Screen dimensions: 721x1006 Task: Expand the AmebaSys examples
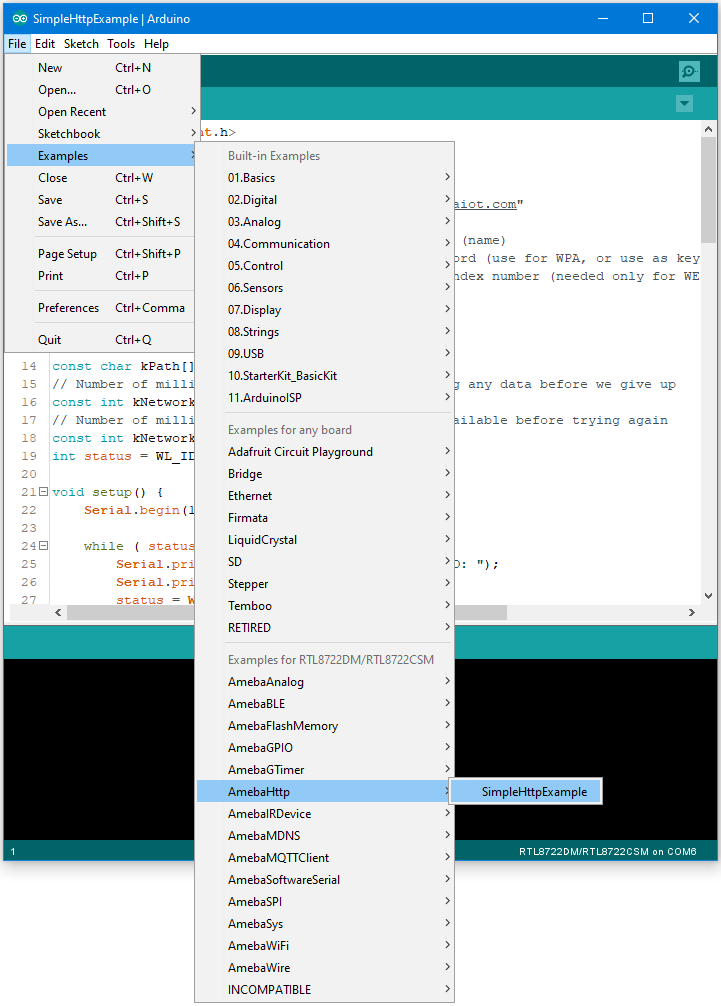tap(325, 924)
